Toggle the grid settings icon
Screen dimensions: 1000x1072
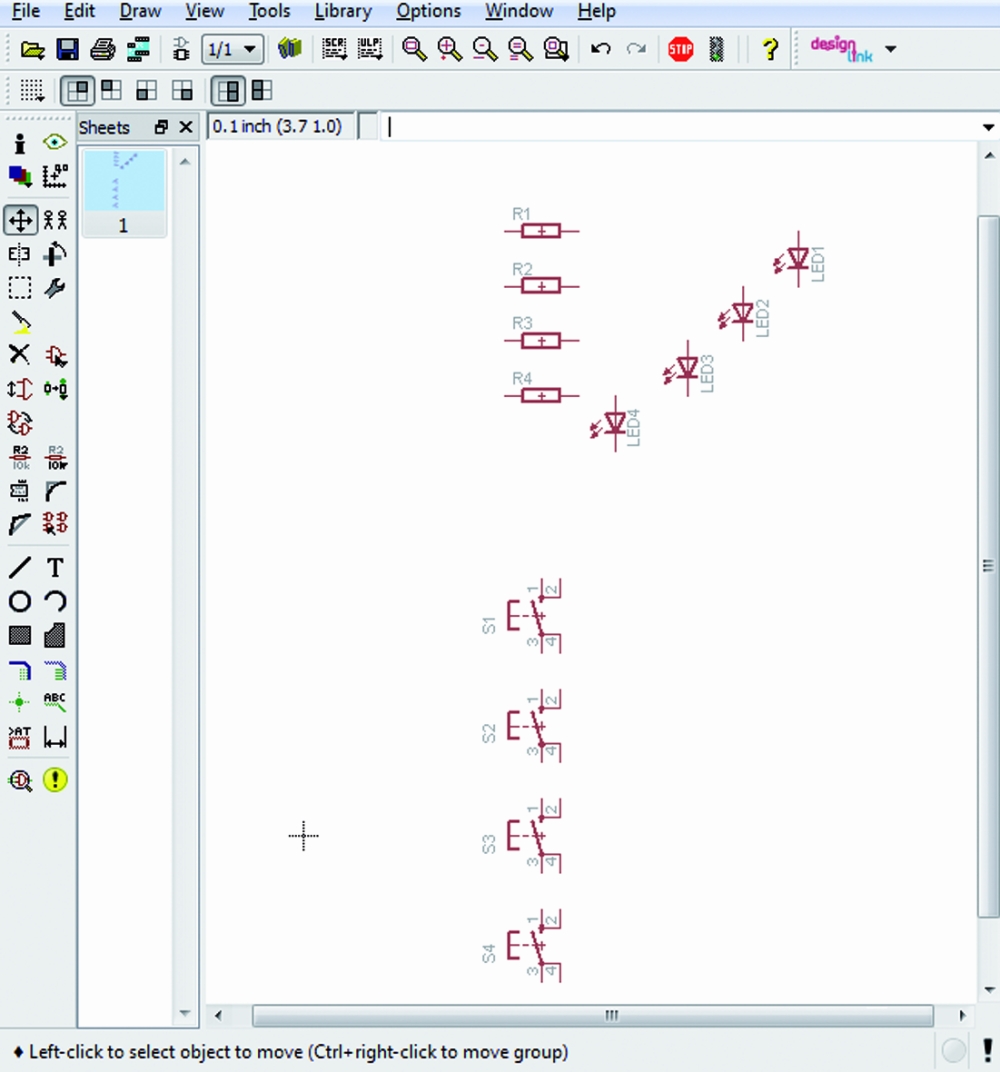click(x=31, y=91)
